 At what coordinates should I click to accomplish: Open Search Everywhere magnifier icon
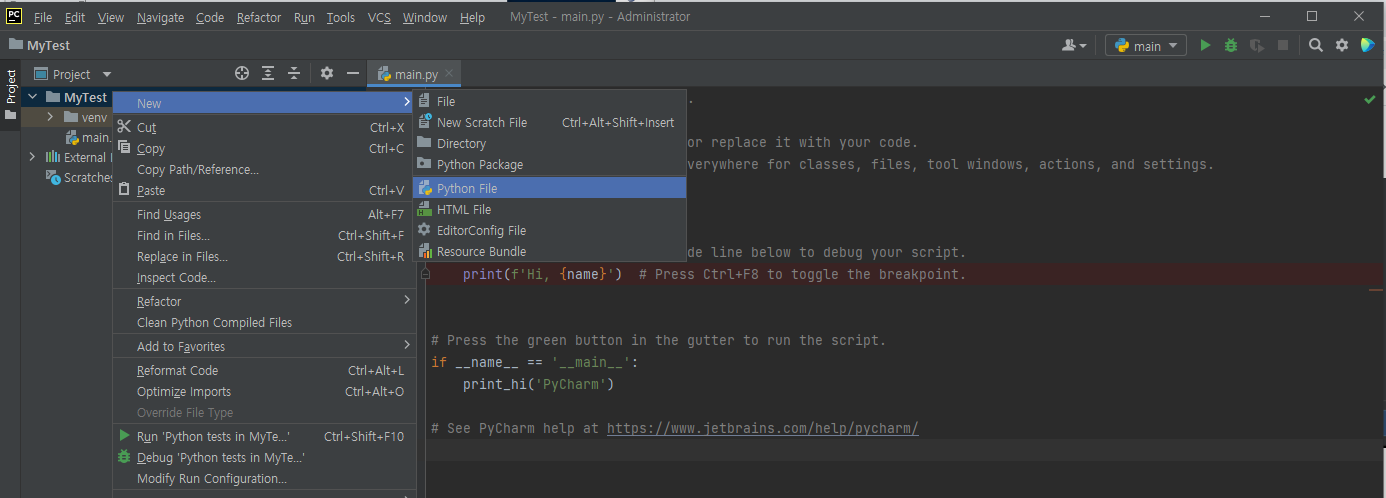click(x=1316, y=45)
